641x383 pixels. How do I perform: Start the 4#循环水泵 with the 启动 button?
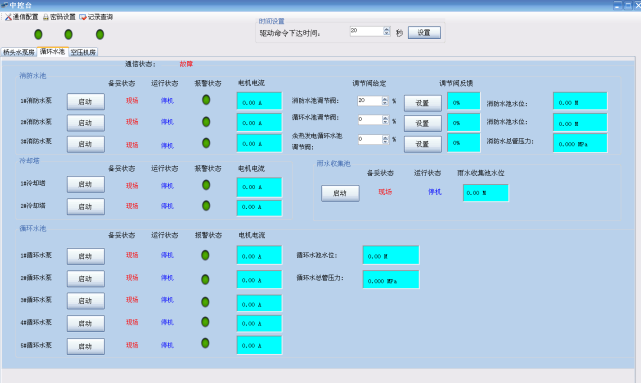click(x=86, y=323)
